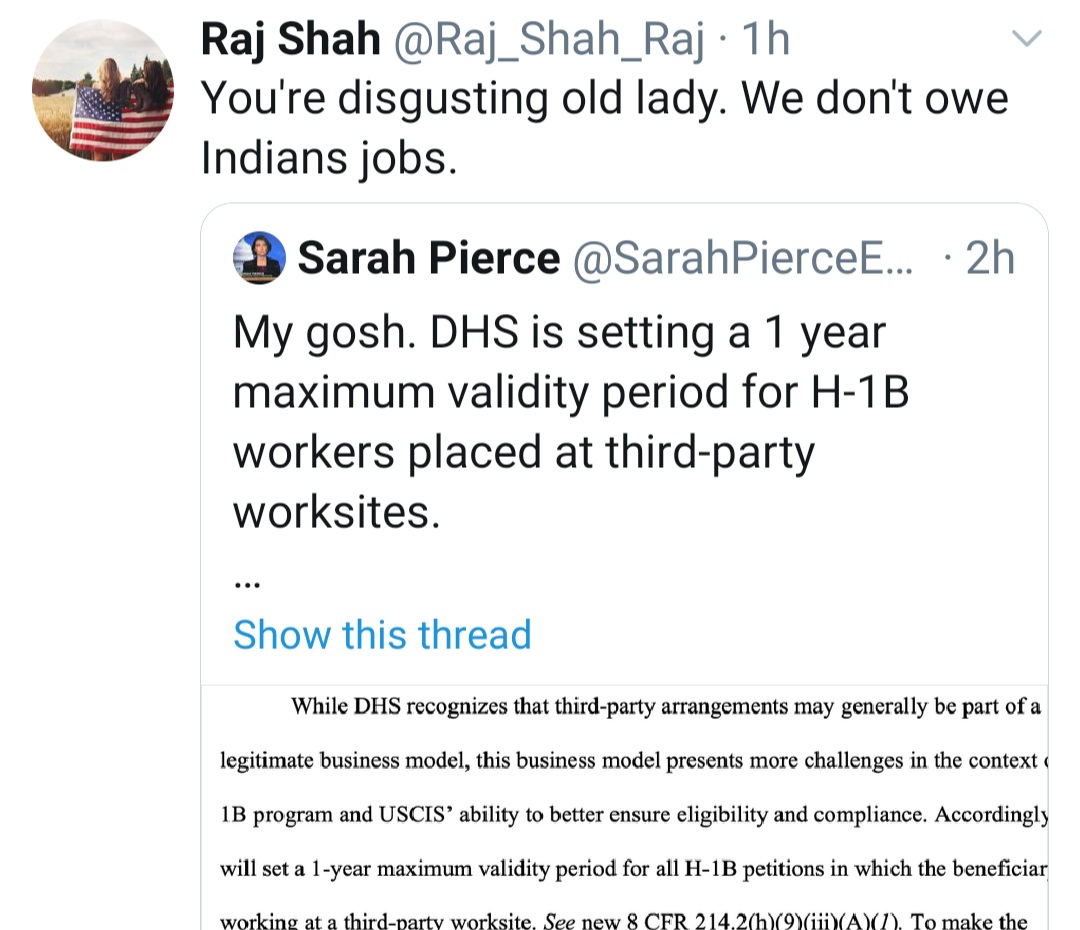Image resolution: width=1080 pixels, height=930 pixels.
Task: Click the @Raj_Shah_Raj handle
Action: coord(551,40)
